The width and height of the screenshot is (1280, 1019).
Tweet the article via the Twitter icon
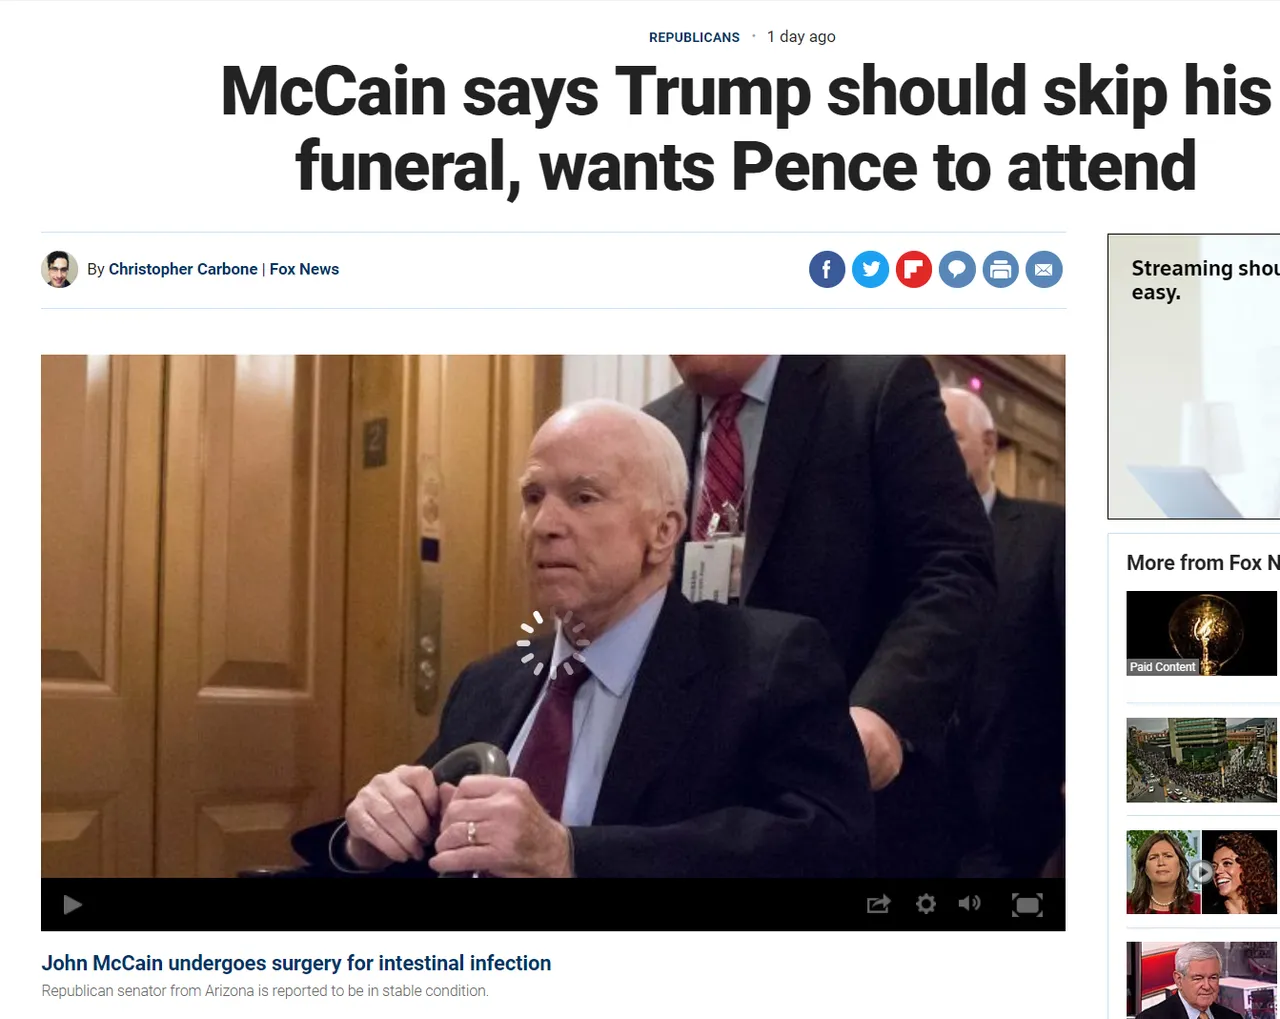tap(871, 269)
